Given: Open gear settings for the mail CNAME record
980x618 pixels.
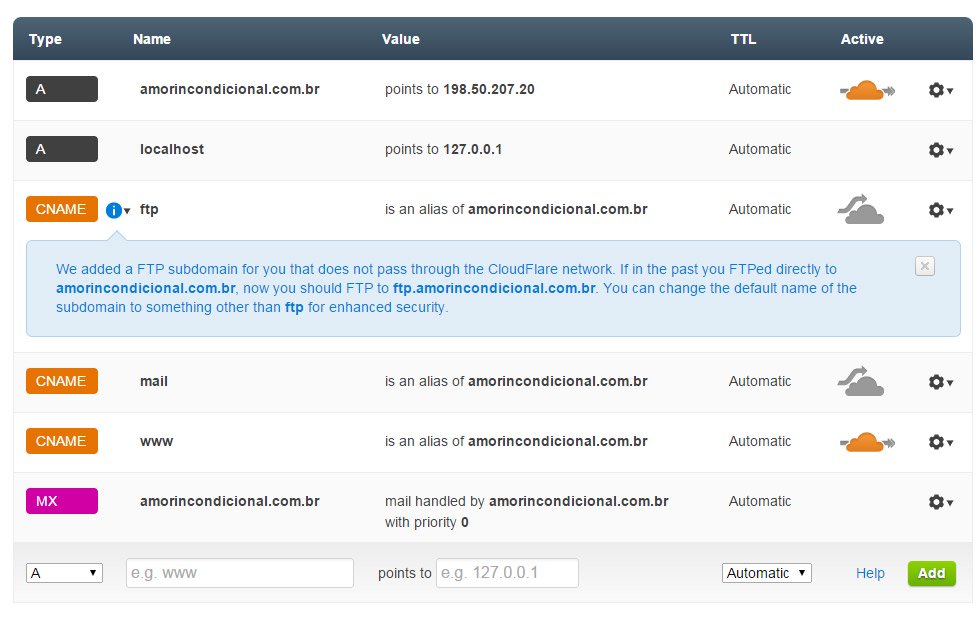Looking at the screenshot, I should [940, 382].
